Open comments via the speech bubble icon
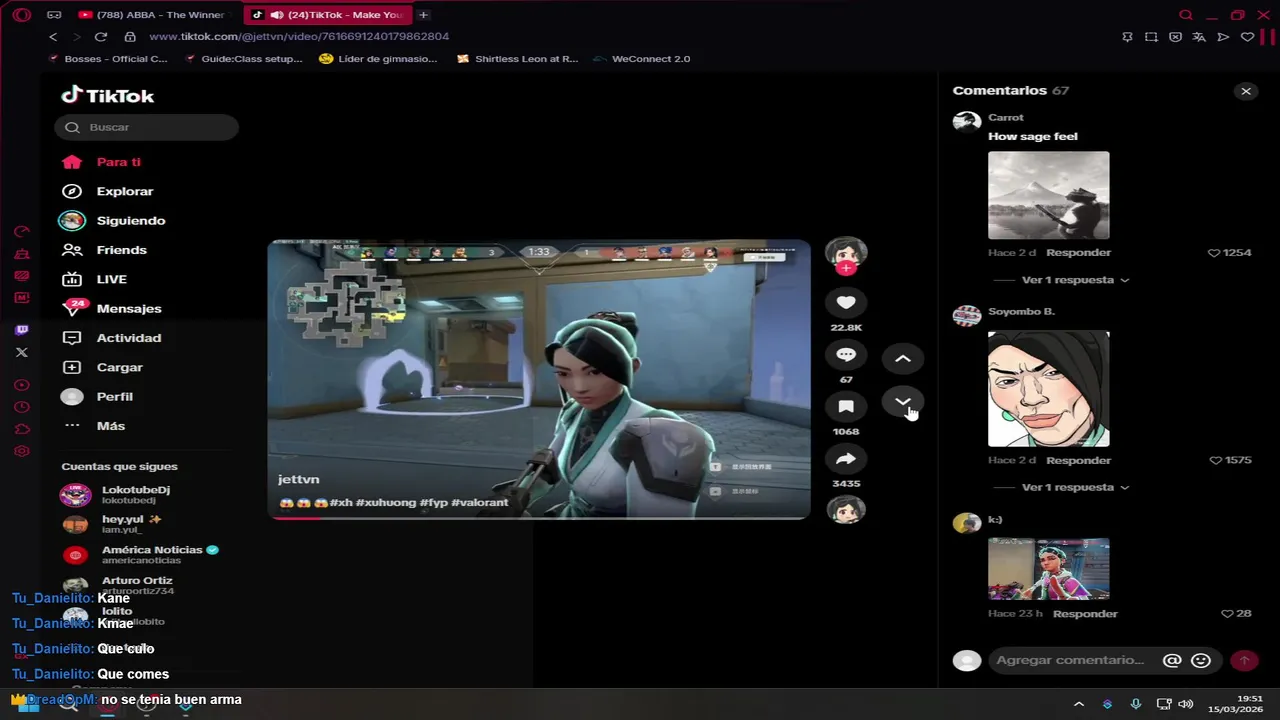1280x720 pixels. click(x=846, y=354)
